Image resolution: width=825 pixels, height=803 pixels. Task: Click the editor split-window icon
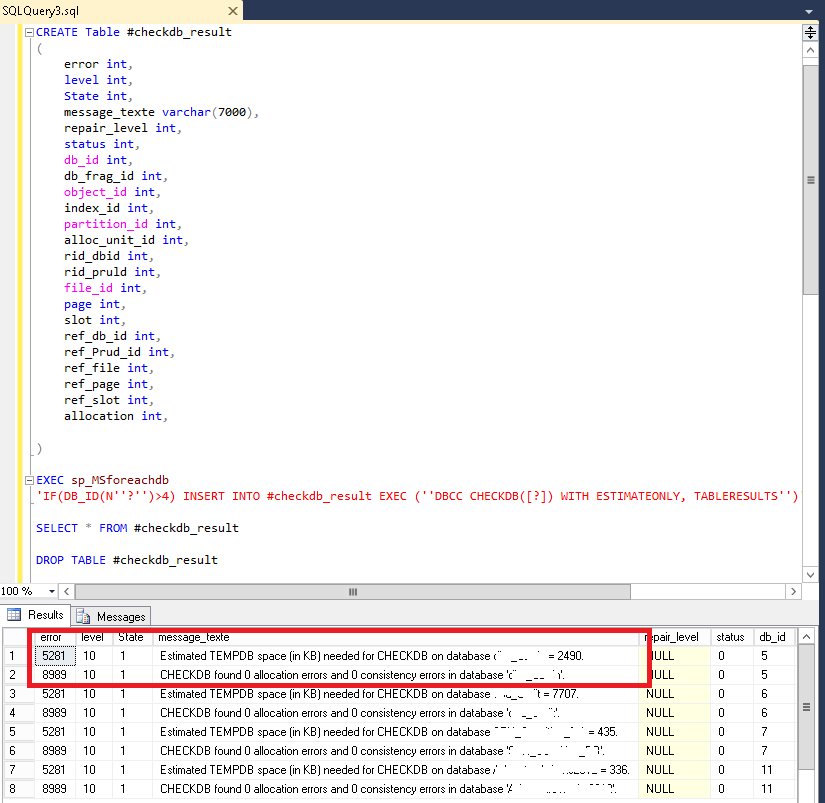click(x=810, y=32)
